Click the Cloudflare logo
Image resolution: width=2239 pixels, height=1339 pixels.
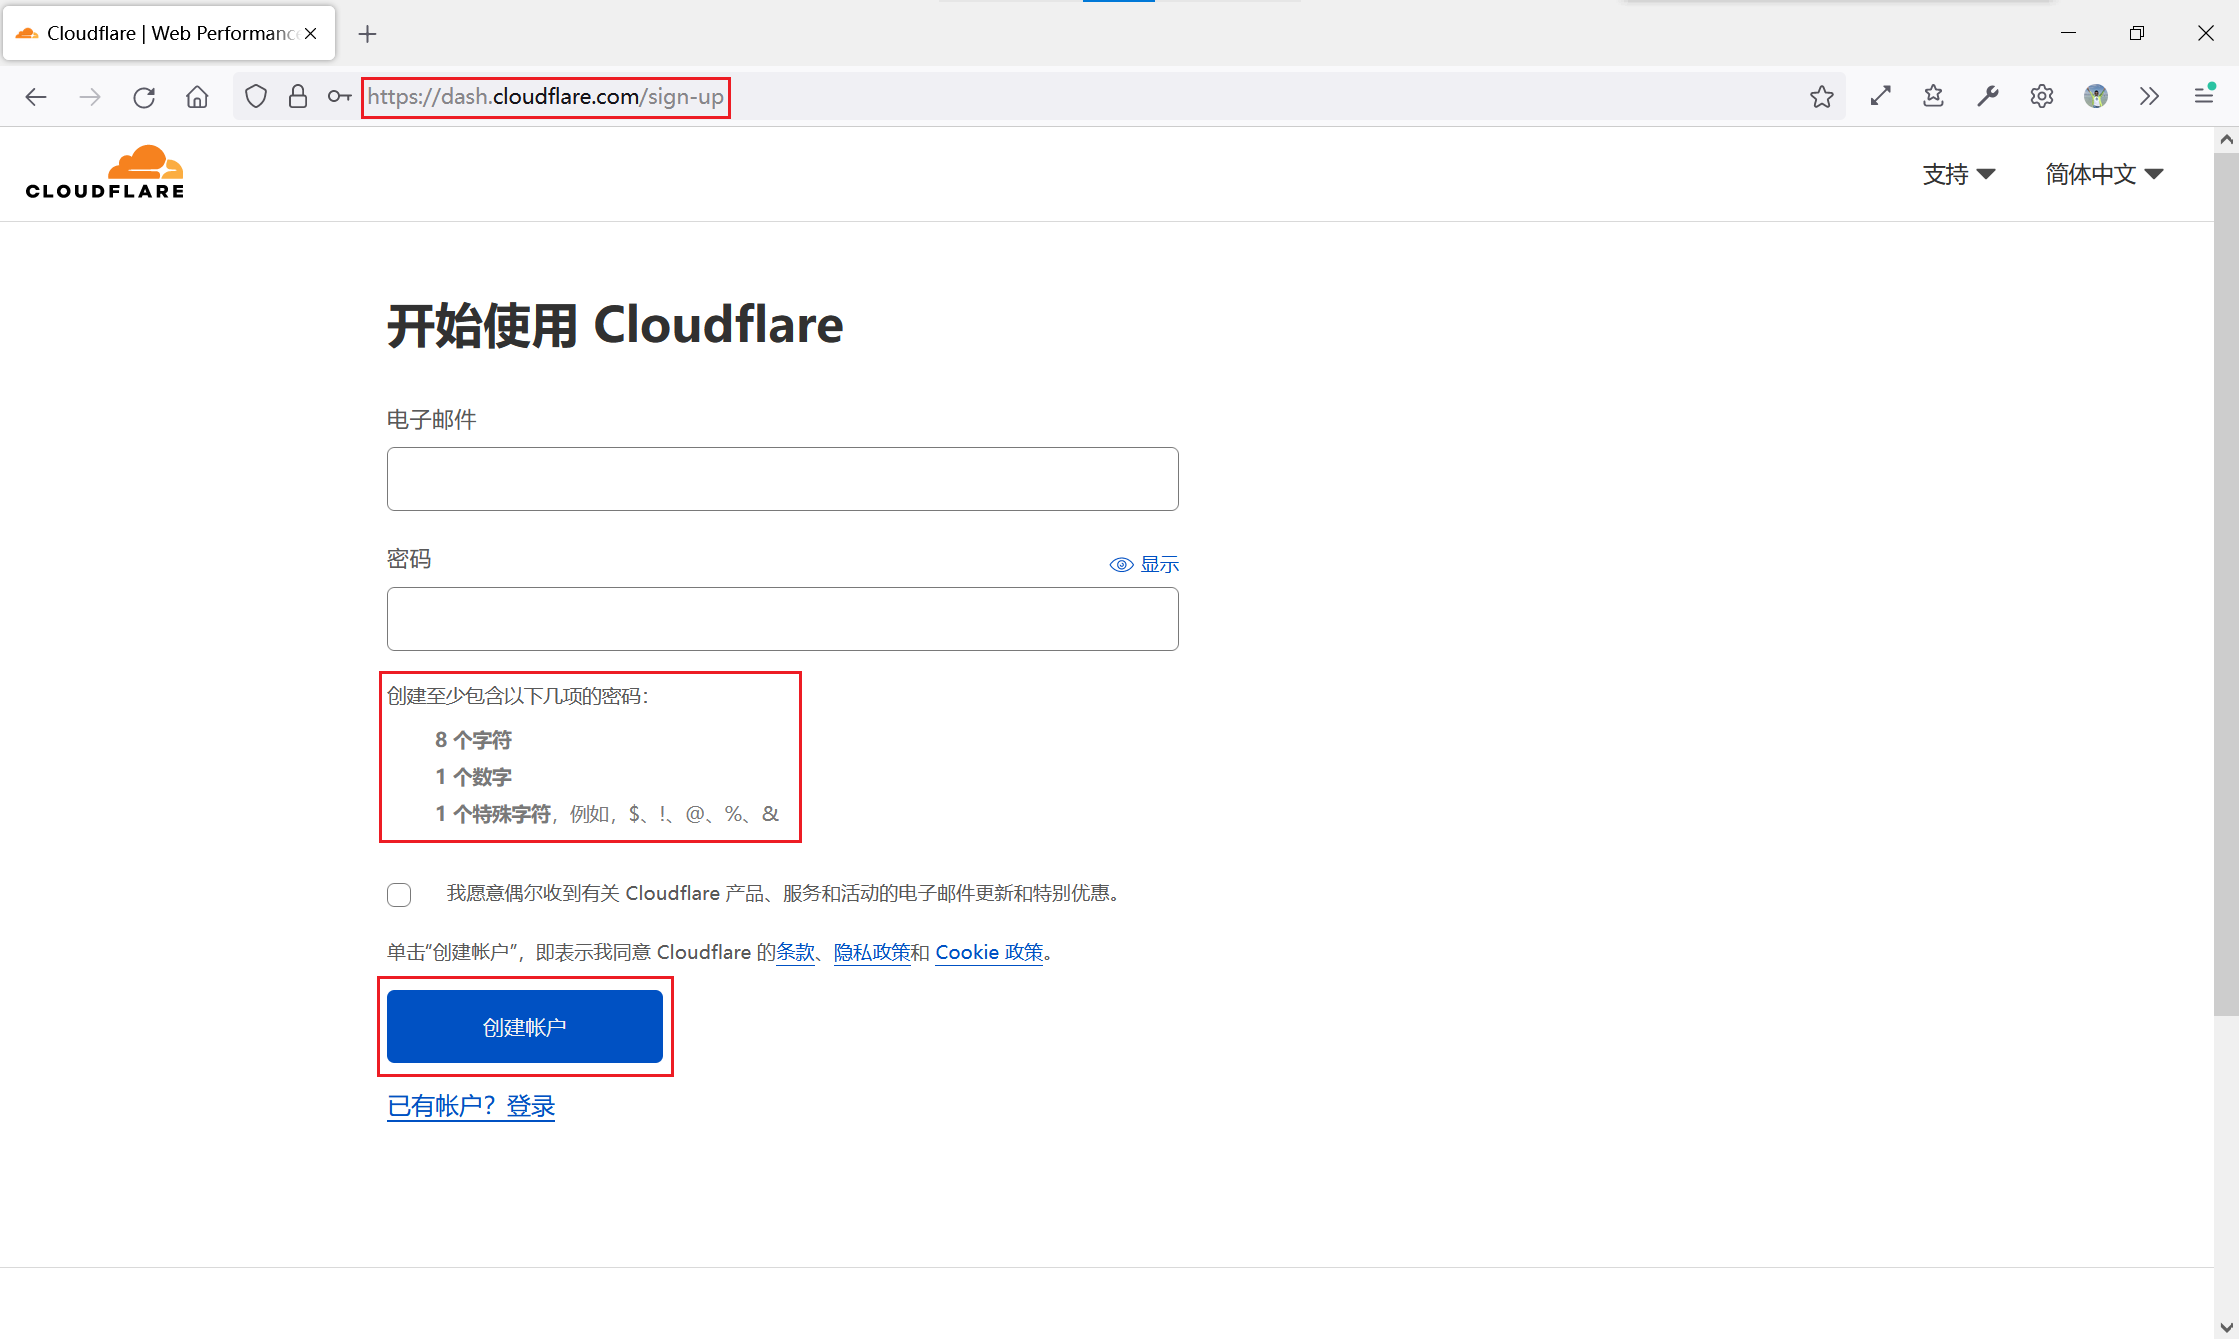click(x=105, y=173)
